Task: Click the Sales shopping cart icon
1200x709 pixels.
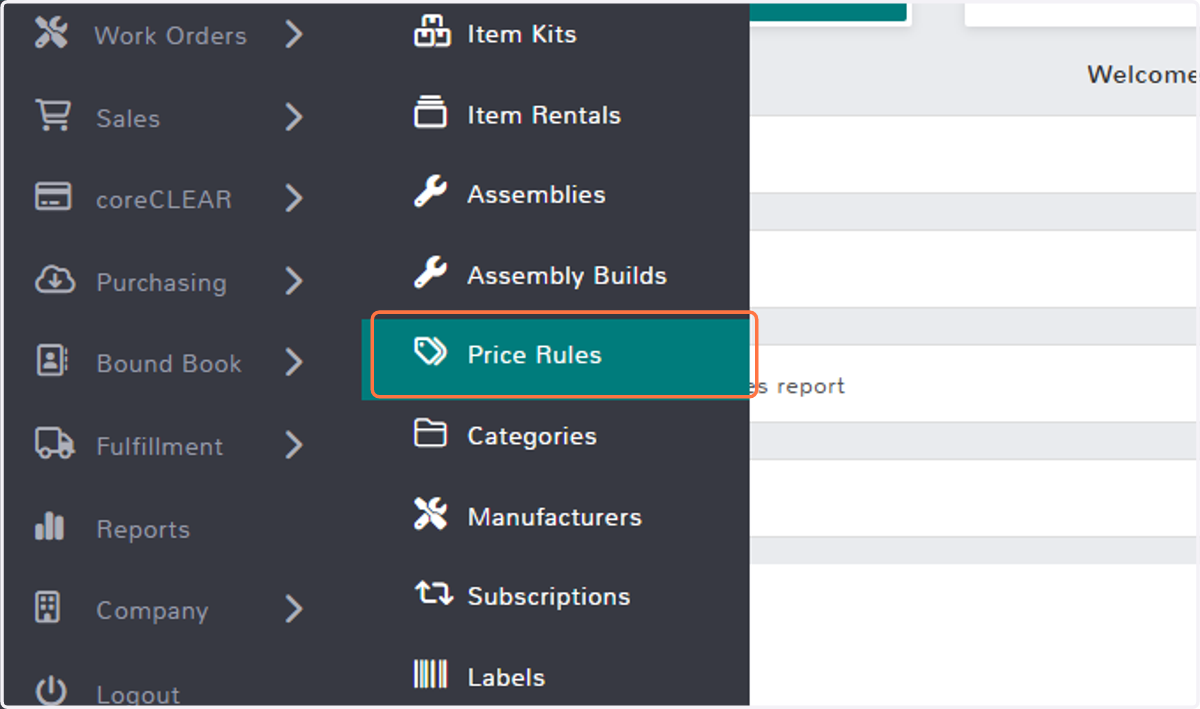Action: point(52,116)
